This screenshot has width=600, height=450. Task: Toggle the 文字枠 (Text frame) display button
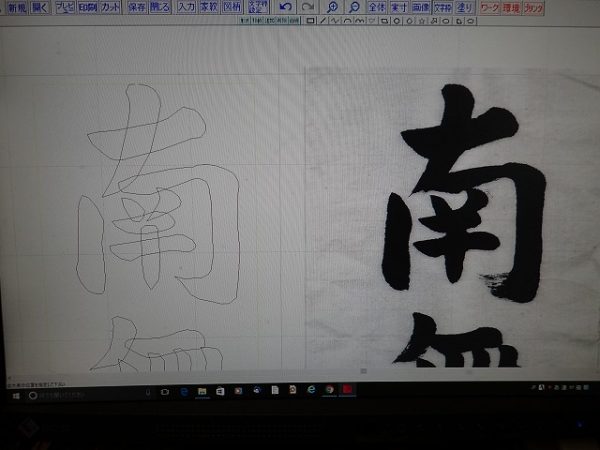point(443,7)
